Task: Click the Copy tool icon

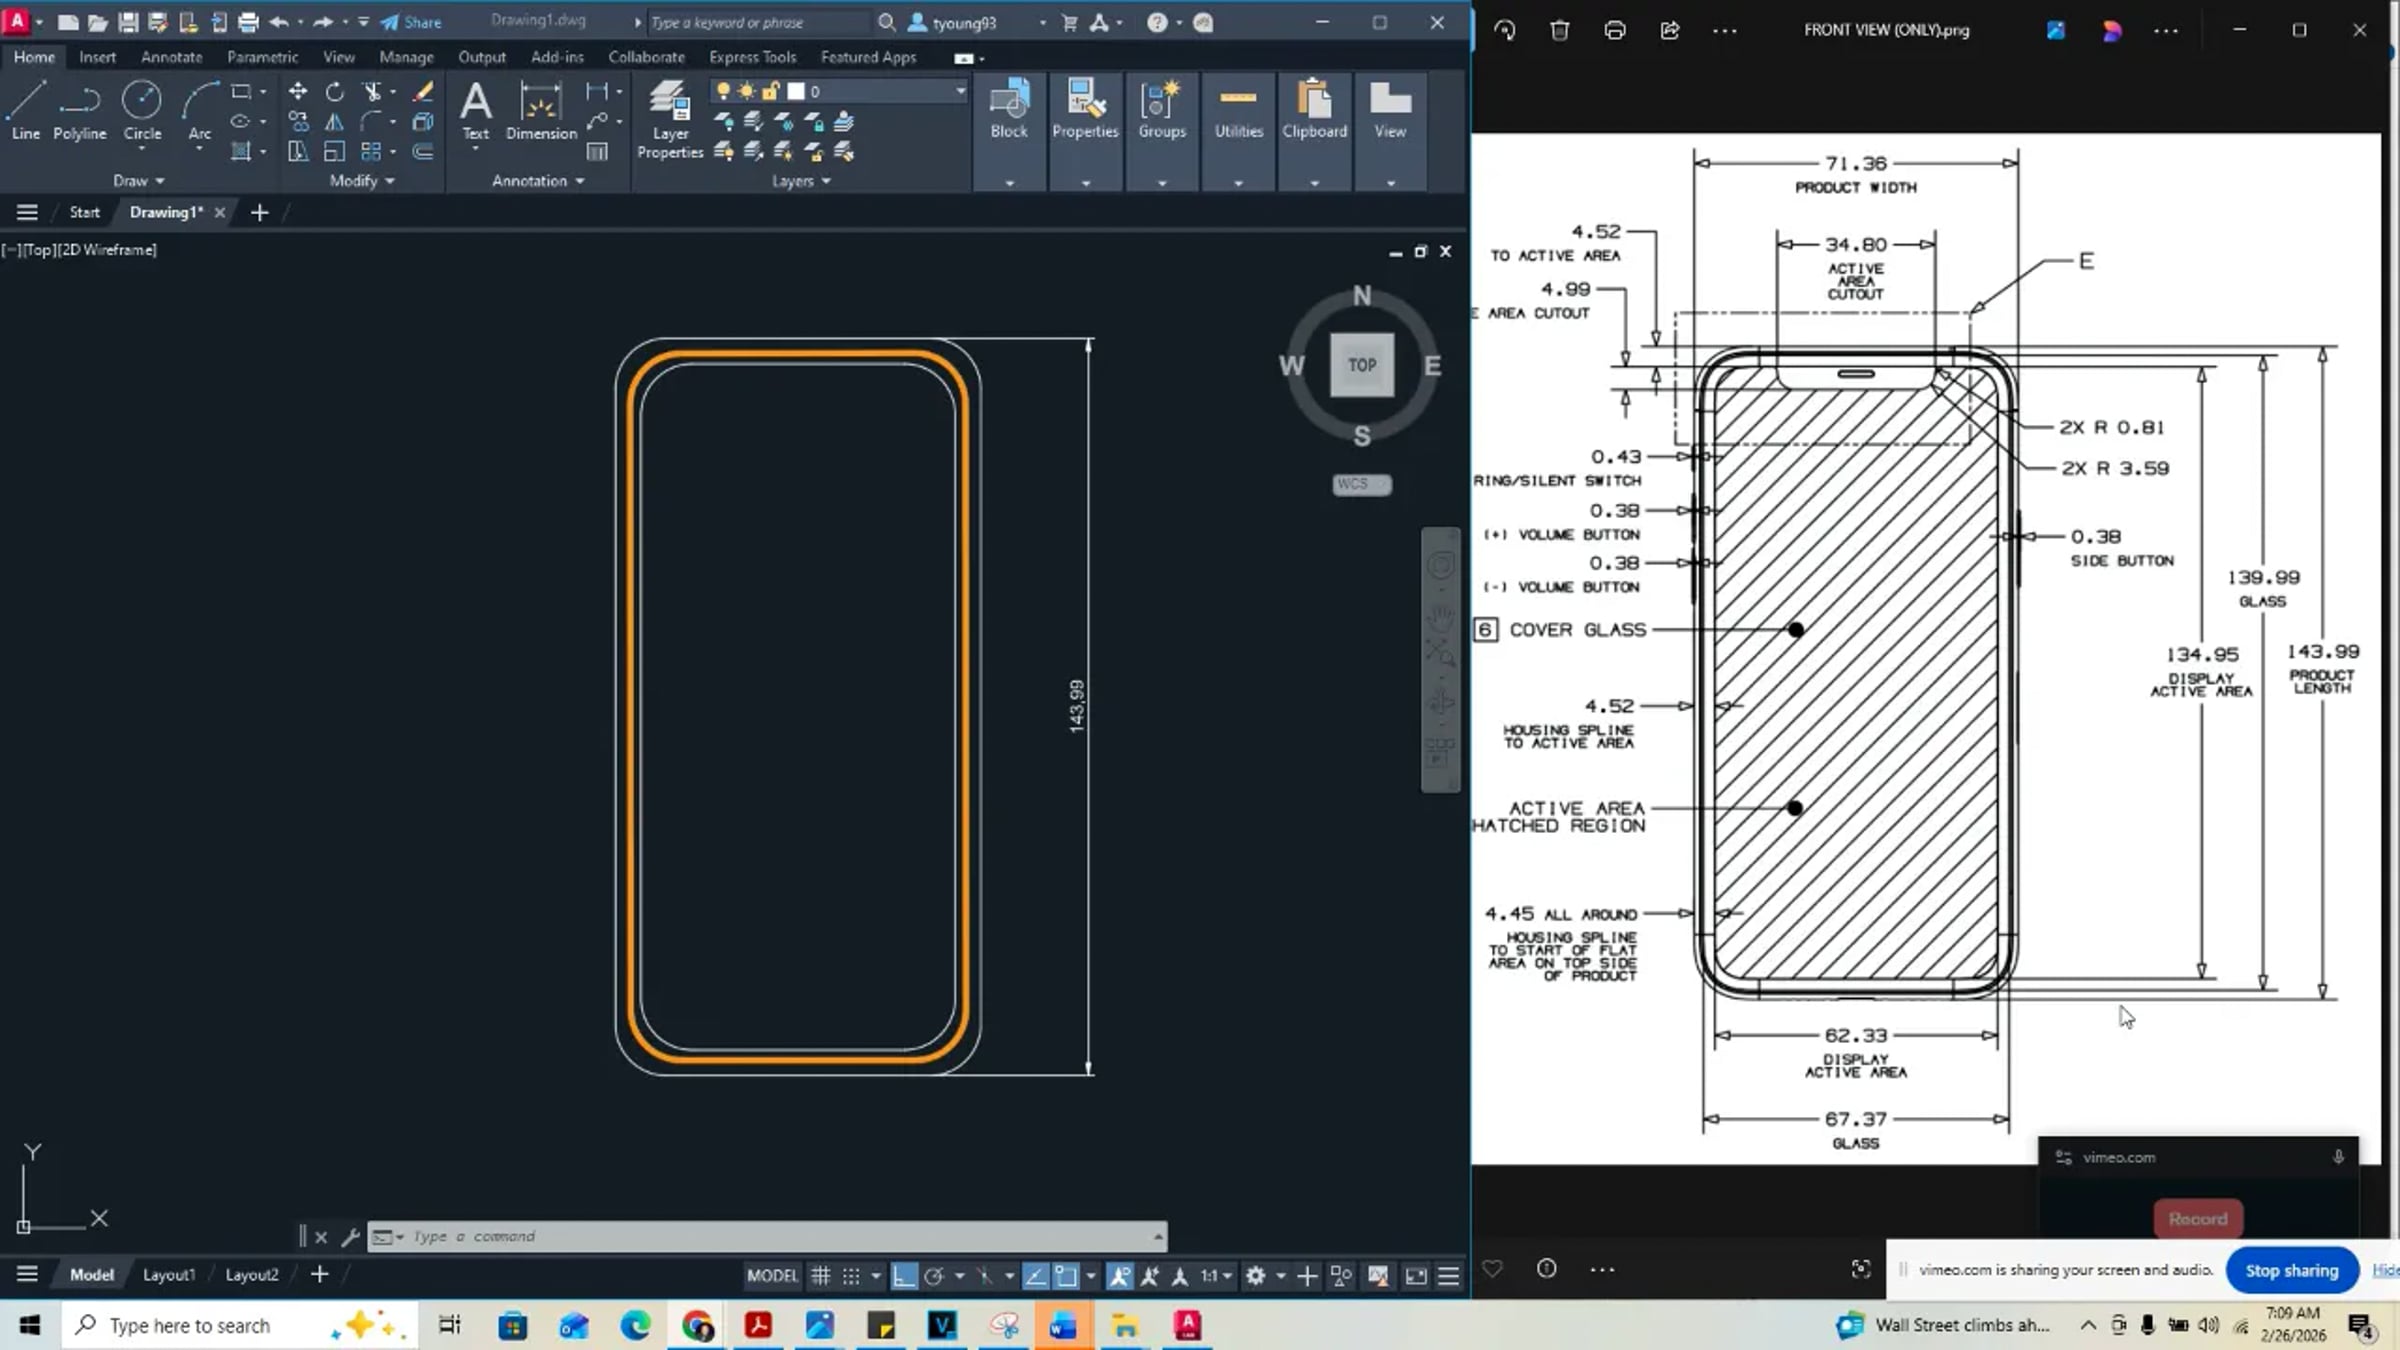Action: pyautogui.click(x=298, y=122)
